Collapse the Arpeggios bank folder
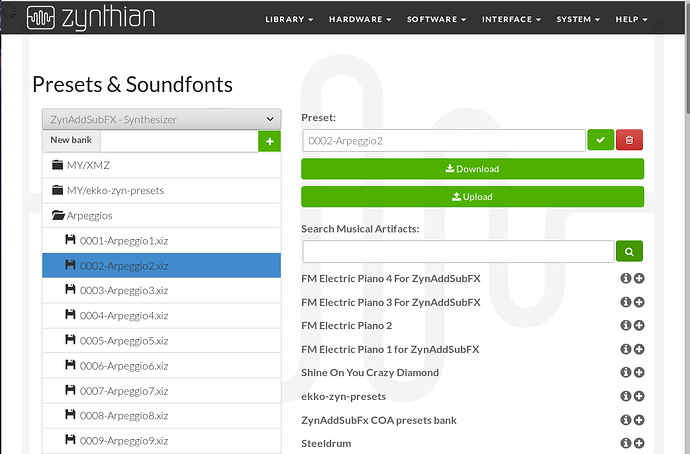Screen dimensions: 690x454 pyautogui.click(x=161, y=216)
